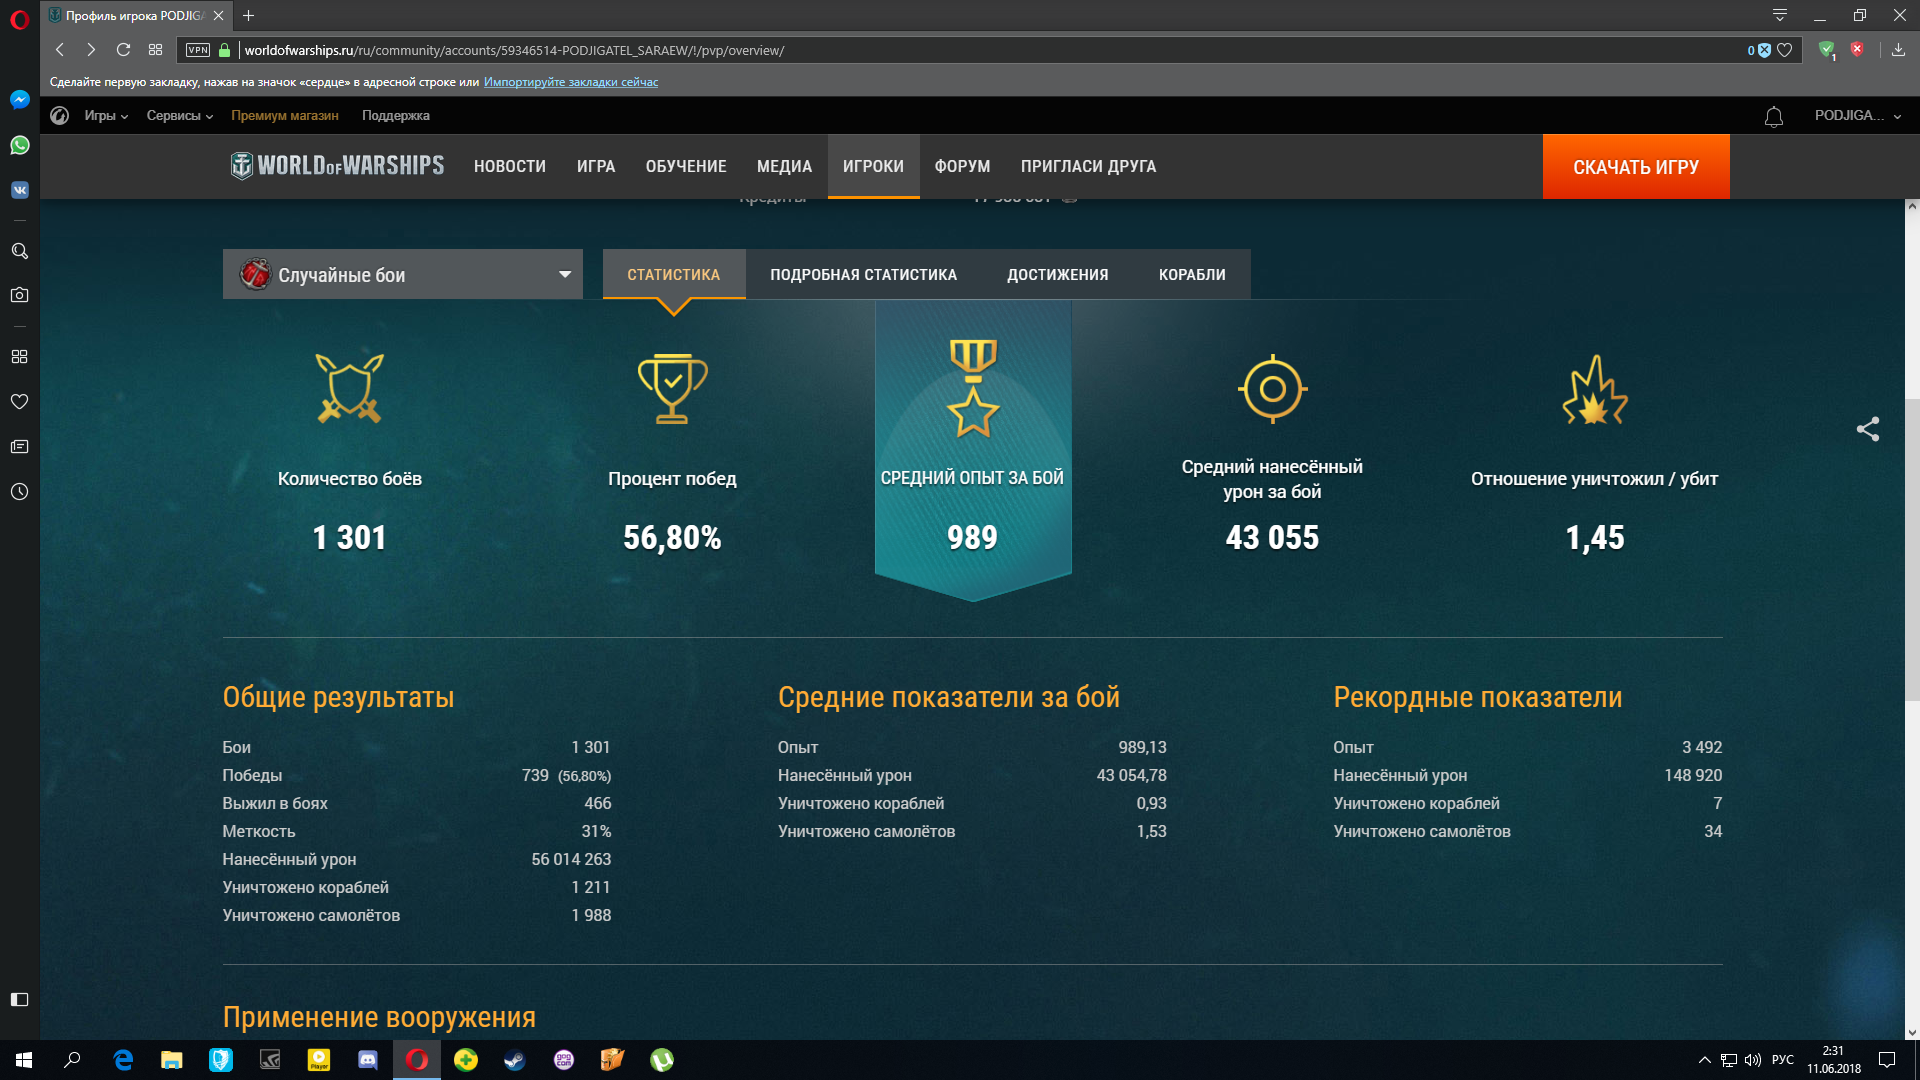Open WhatsApp in Opera sidebar

(19, 145)
